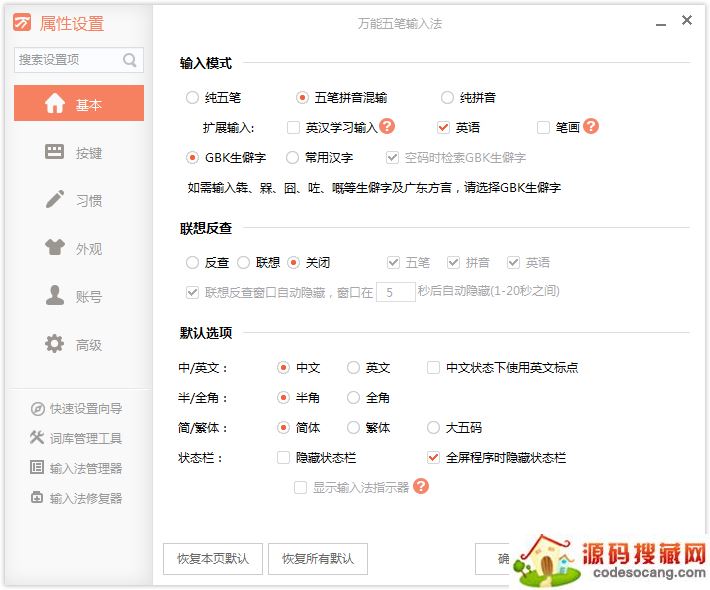
Task: Close the 万能五笔输入法 settings window
Action: [x=687, y=20]
